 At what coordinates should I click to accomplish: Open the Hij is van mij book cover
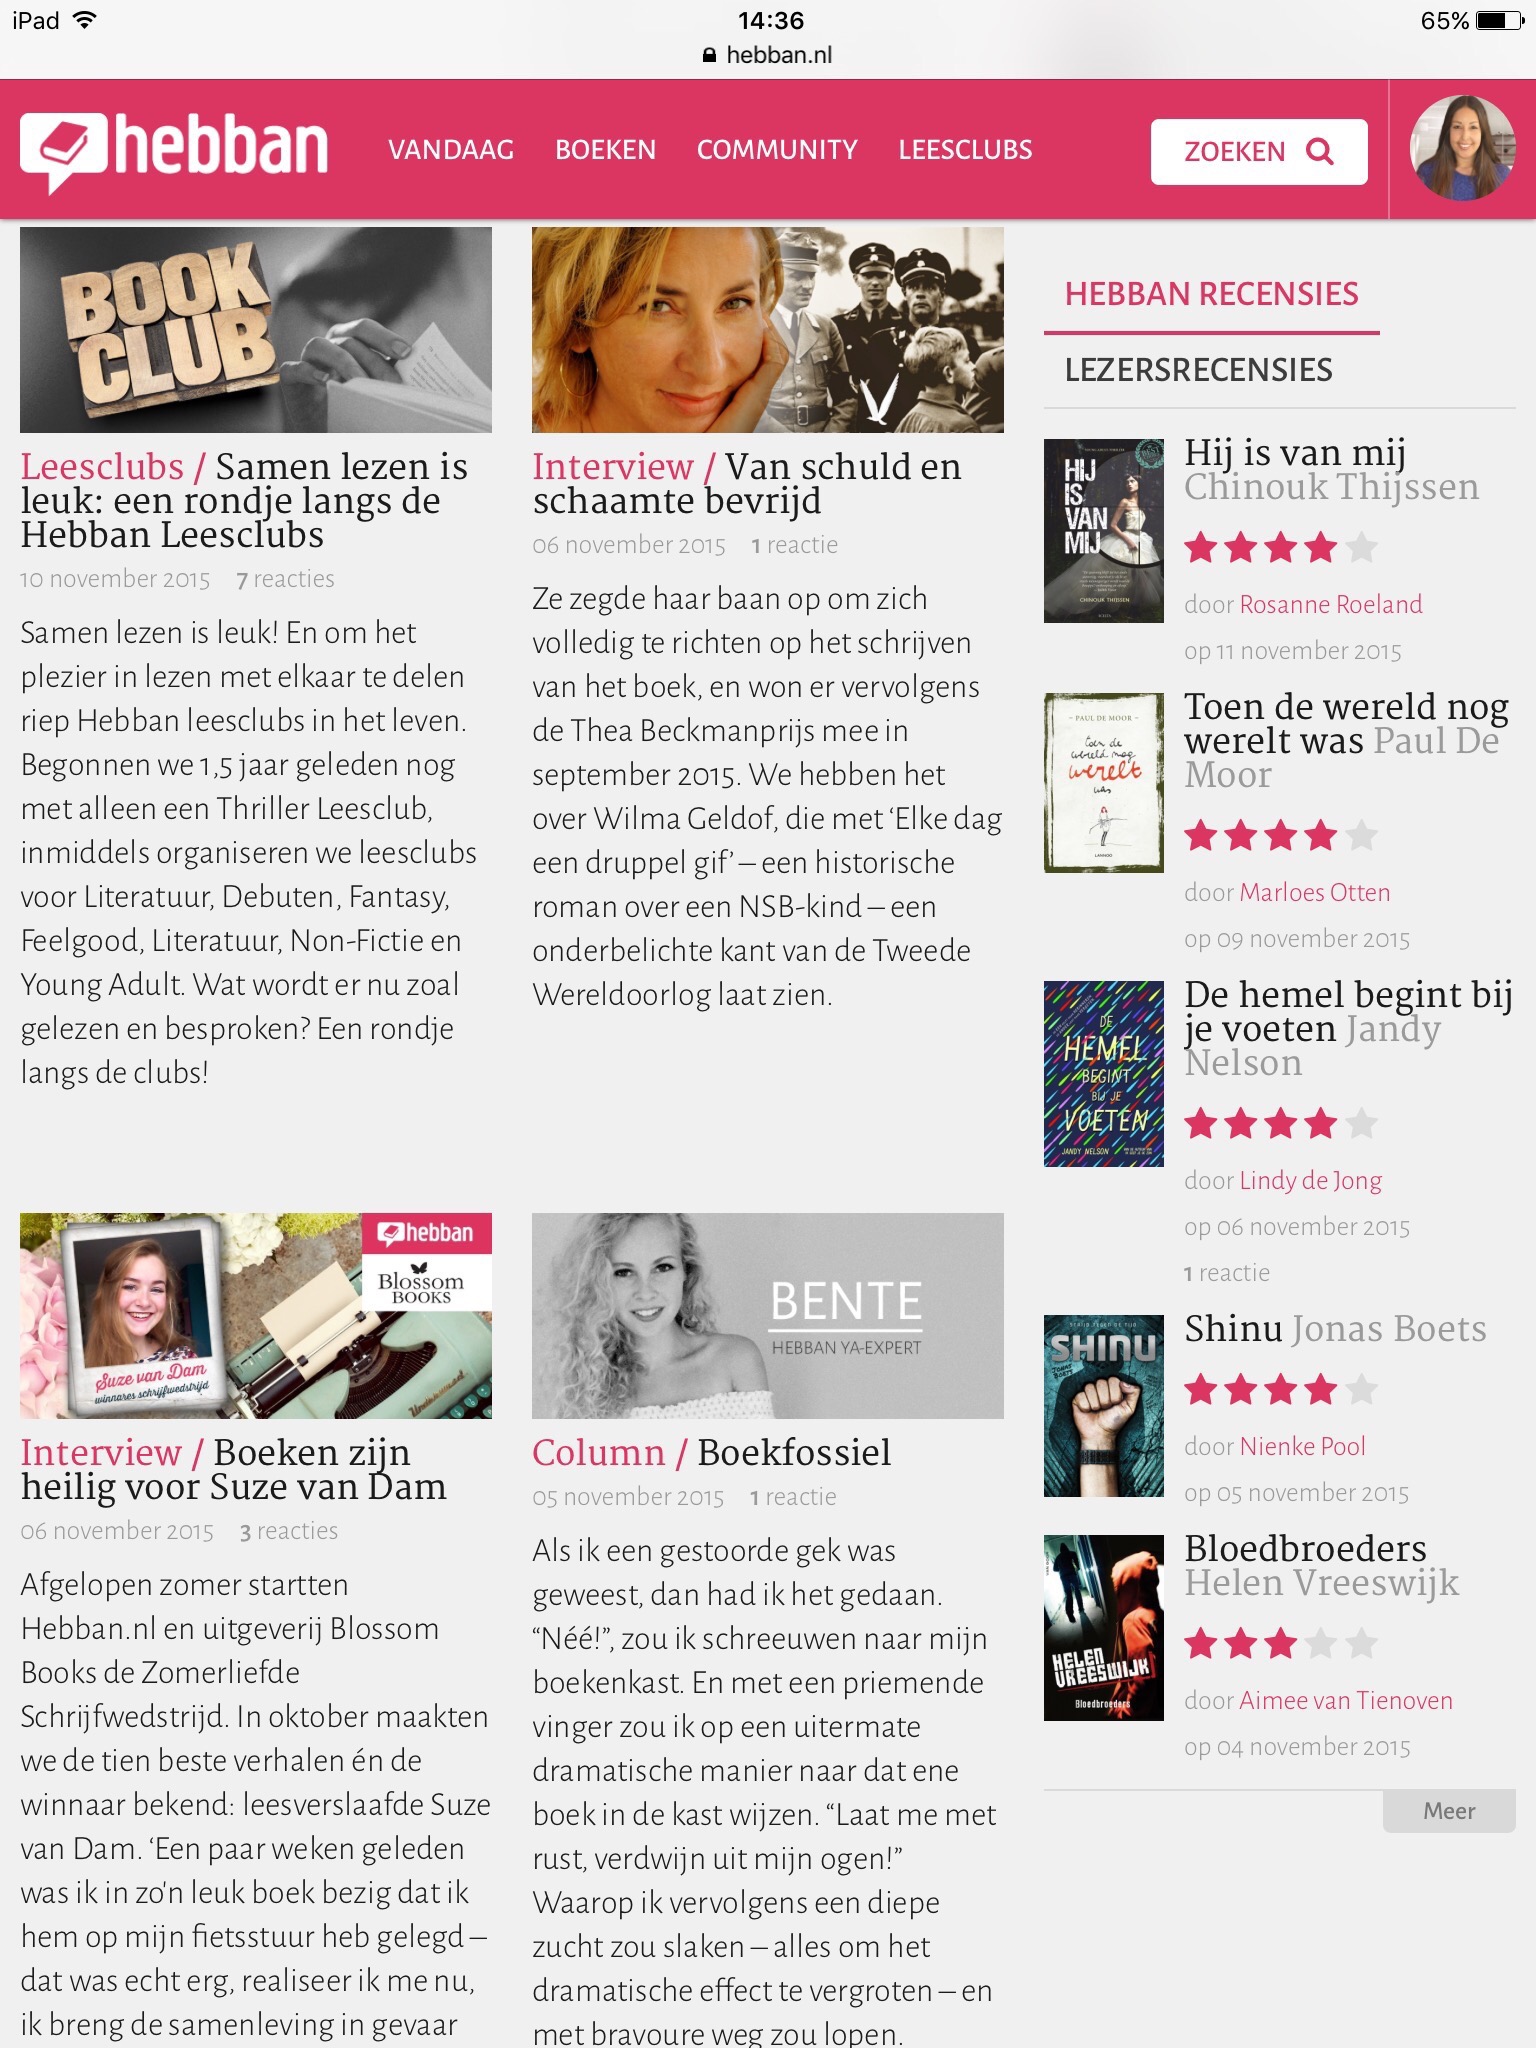(1104, 530)
